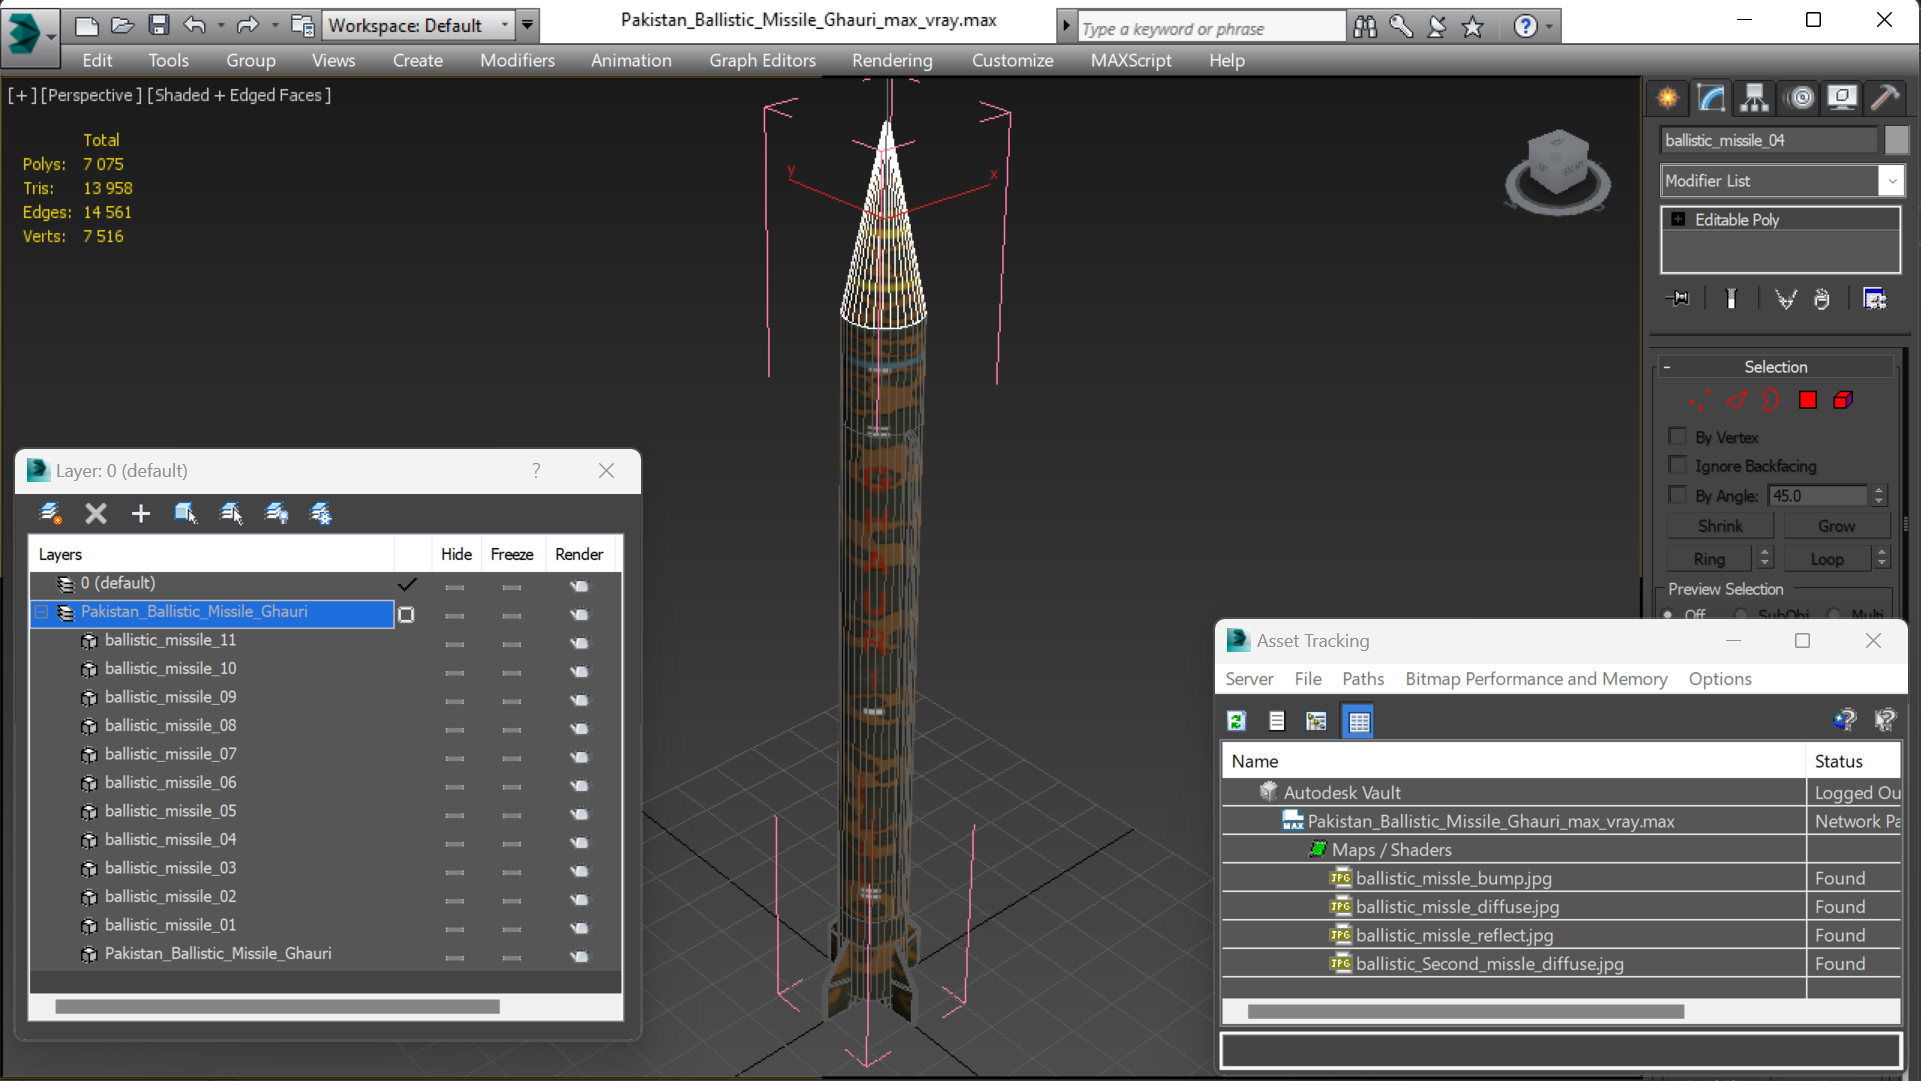Open the Utilities hammer panel tab
The width and height of the screenshot is (1921, 1081).
tap(1885, 97)
